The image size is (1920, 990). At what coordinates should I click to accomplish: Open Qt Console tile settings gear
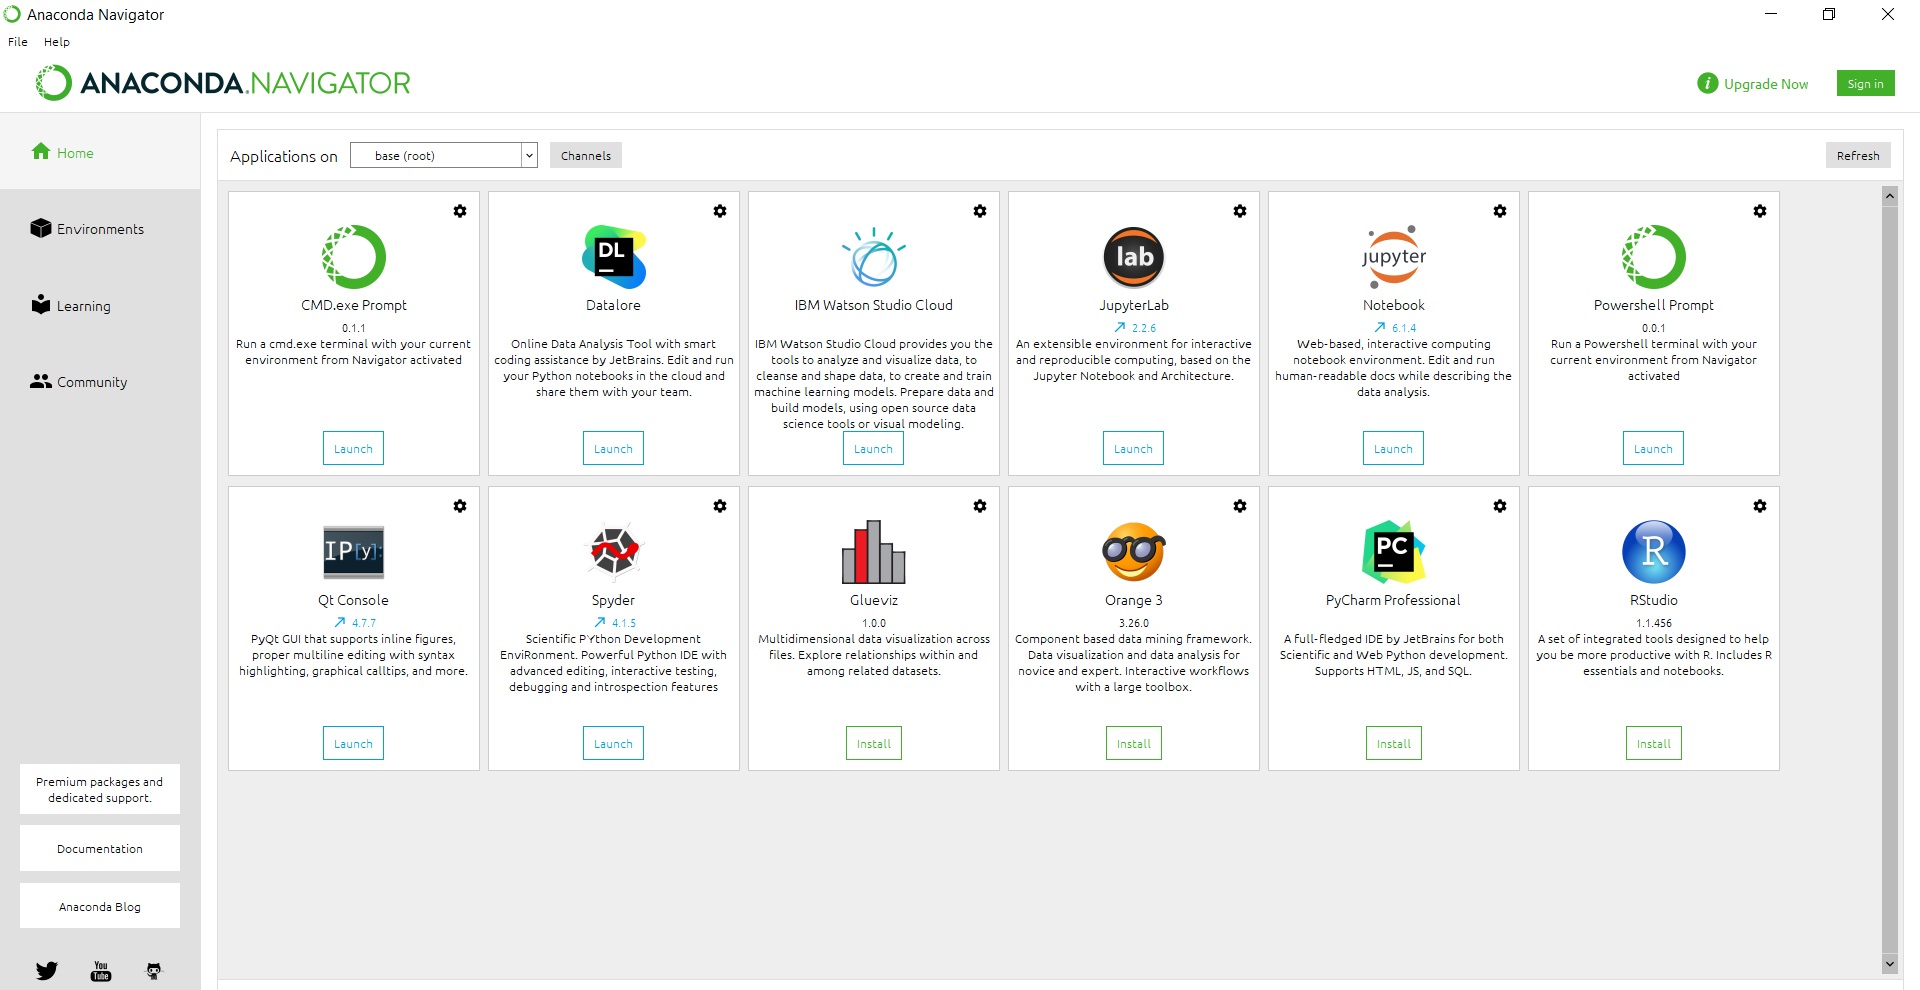[460, 506]
